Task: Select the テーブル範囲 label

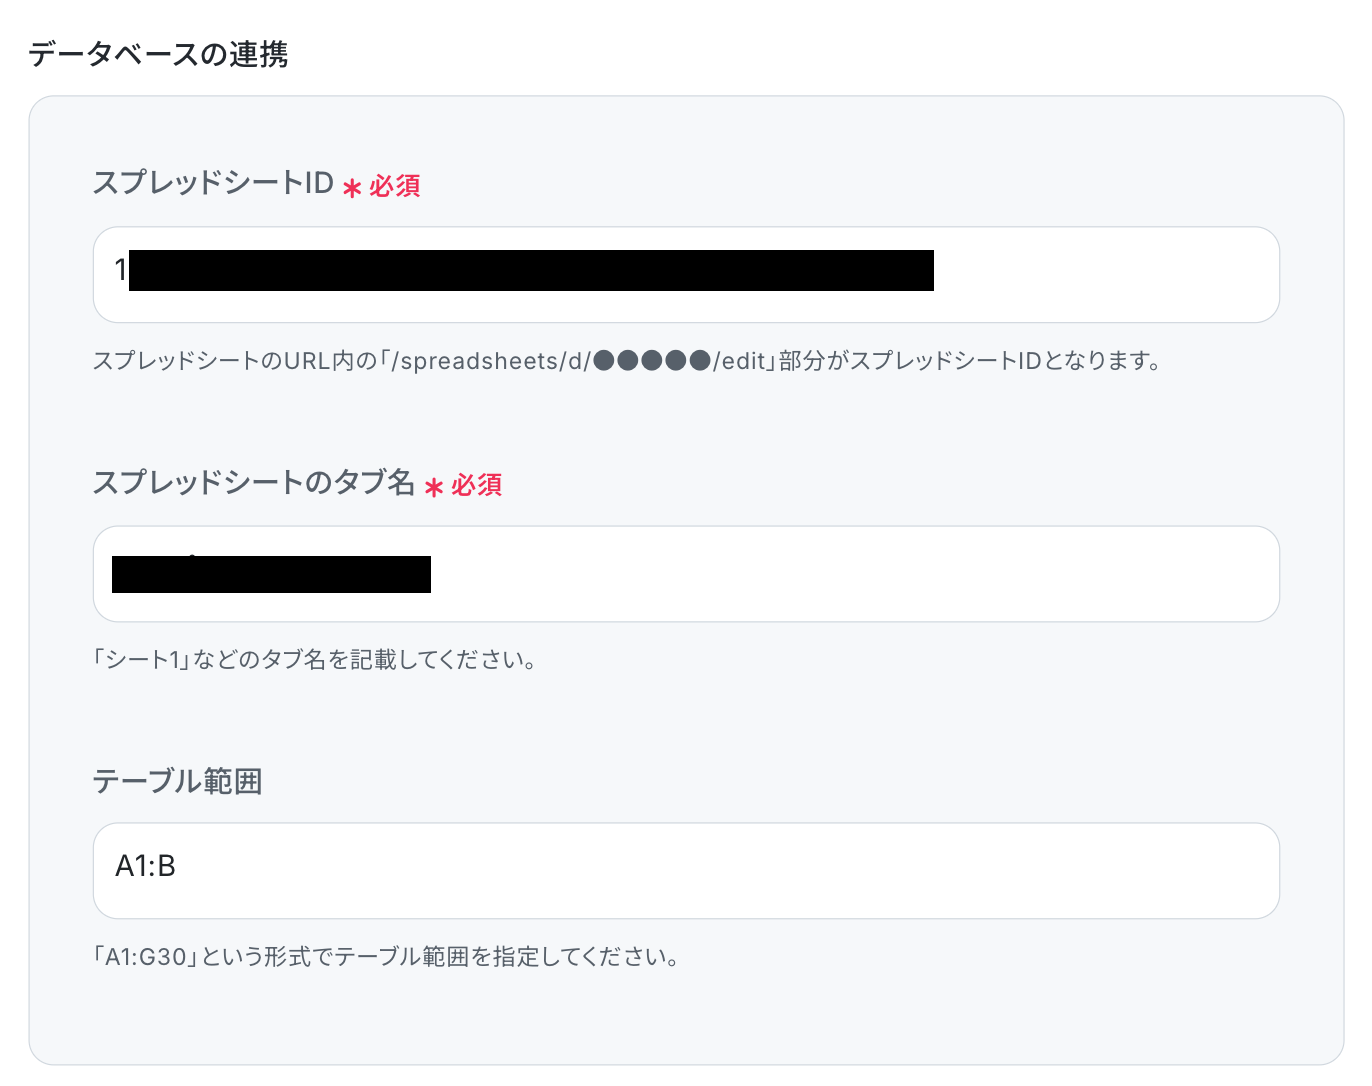Action: coord(177,781)
